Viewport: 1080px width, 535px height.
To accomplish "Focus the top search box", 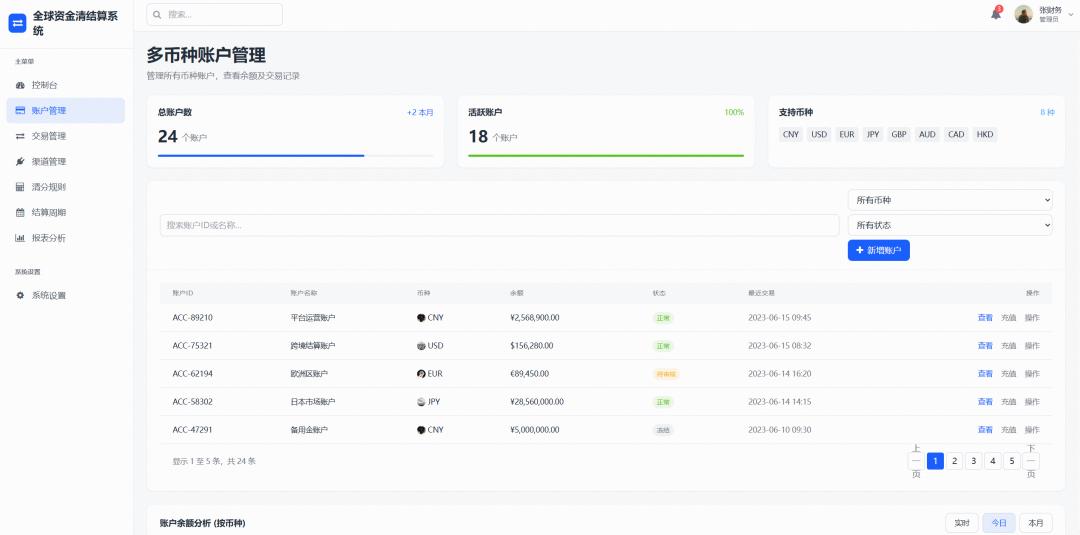I will pos(214,14).
